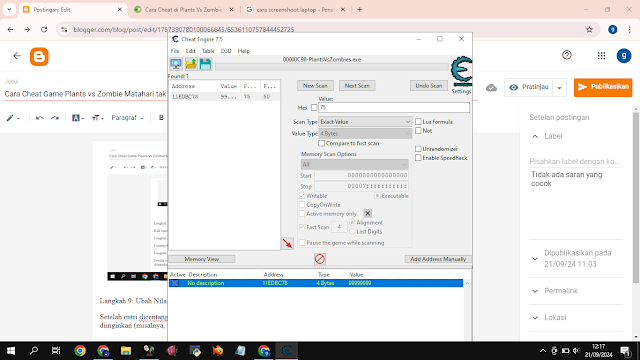640x360 pixels.
Task: Click Add Address Manually
Action: pyautogui.click(x=438, y=259)
